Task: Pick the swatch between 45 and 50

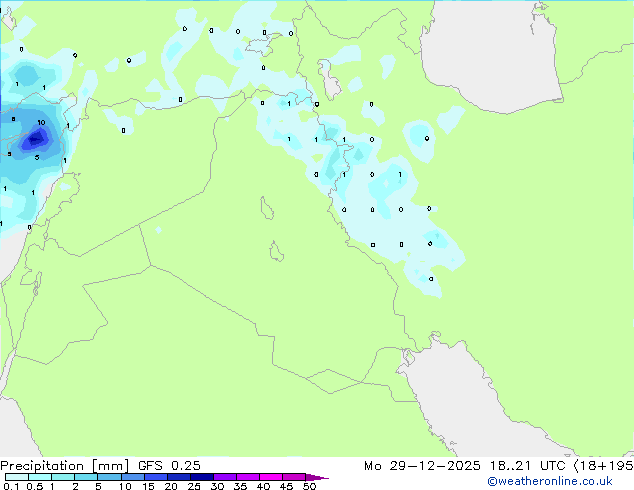Action: tap(294, 477)
